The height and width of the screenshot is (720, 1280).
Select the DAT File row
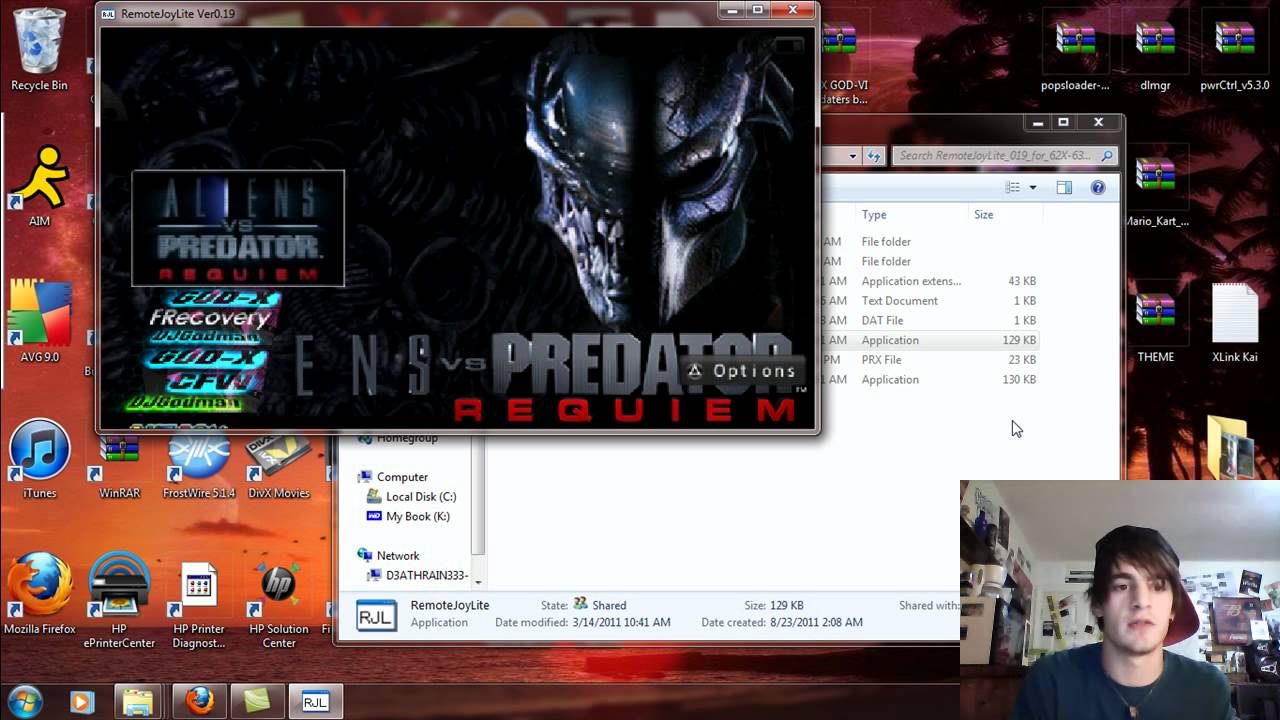[930, 320]
